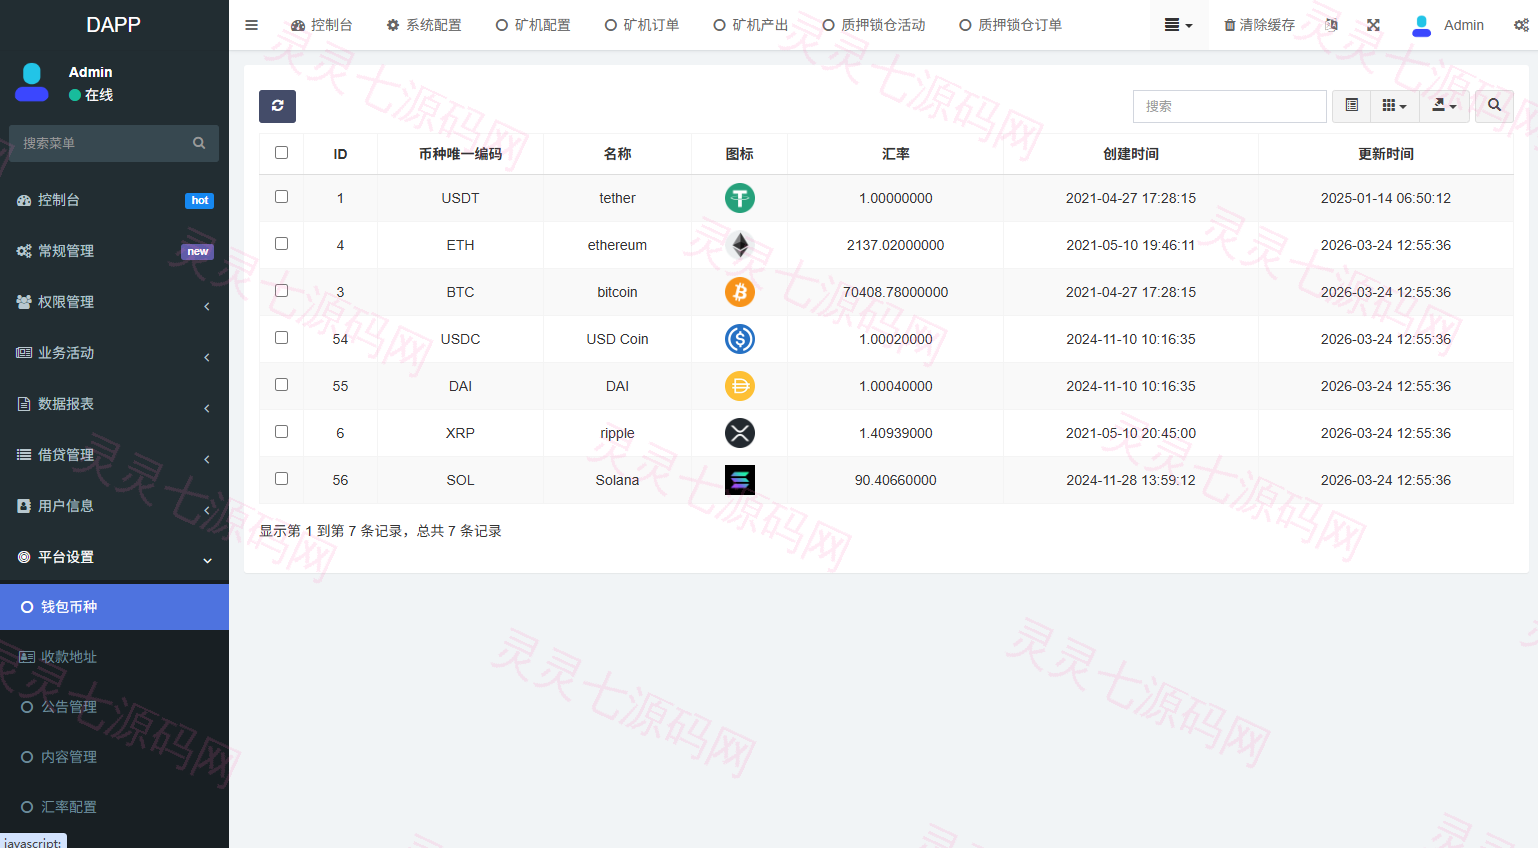Click the 清除缓存 clear cache button
The height and width of the screenshot is (848, 1538).
tap(1260, 25)
